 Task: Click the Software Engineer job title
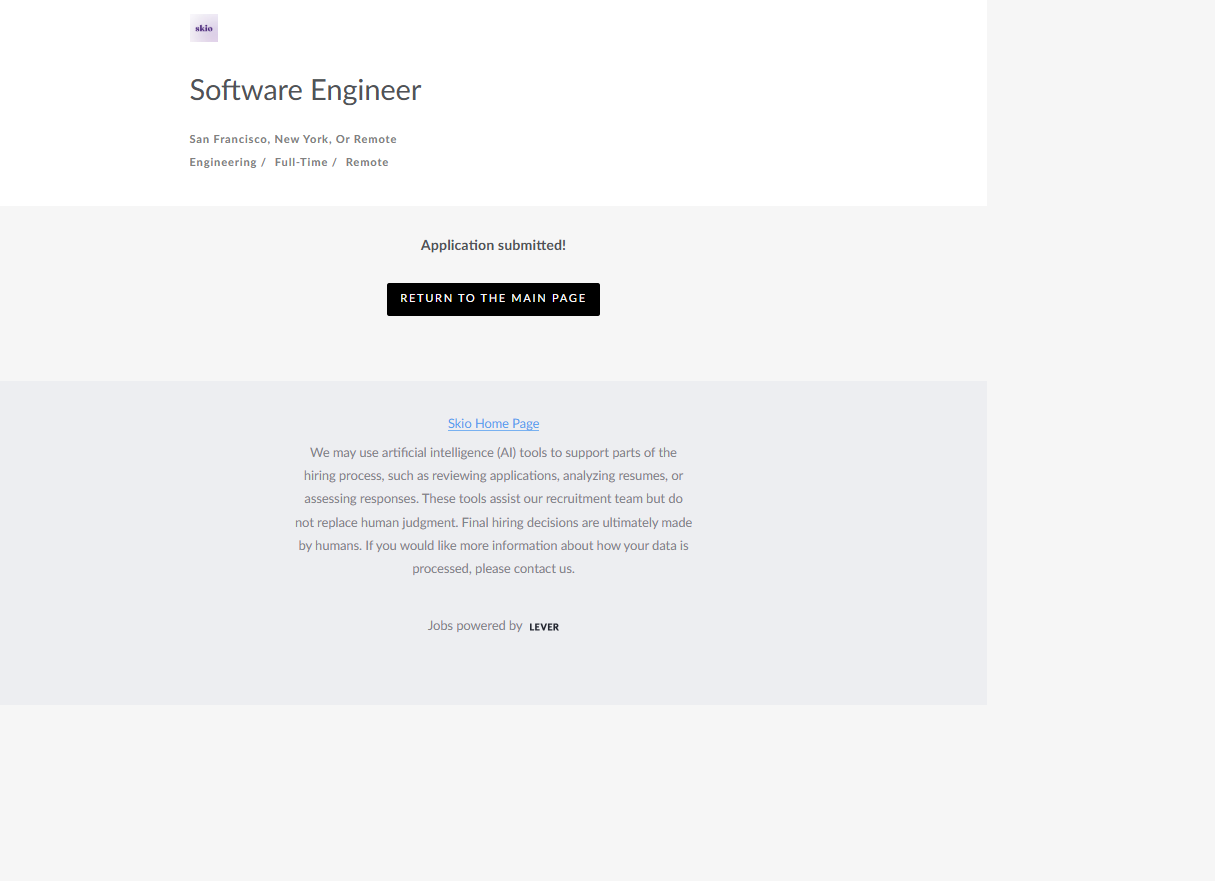click(x=305, y=90)
